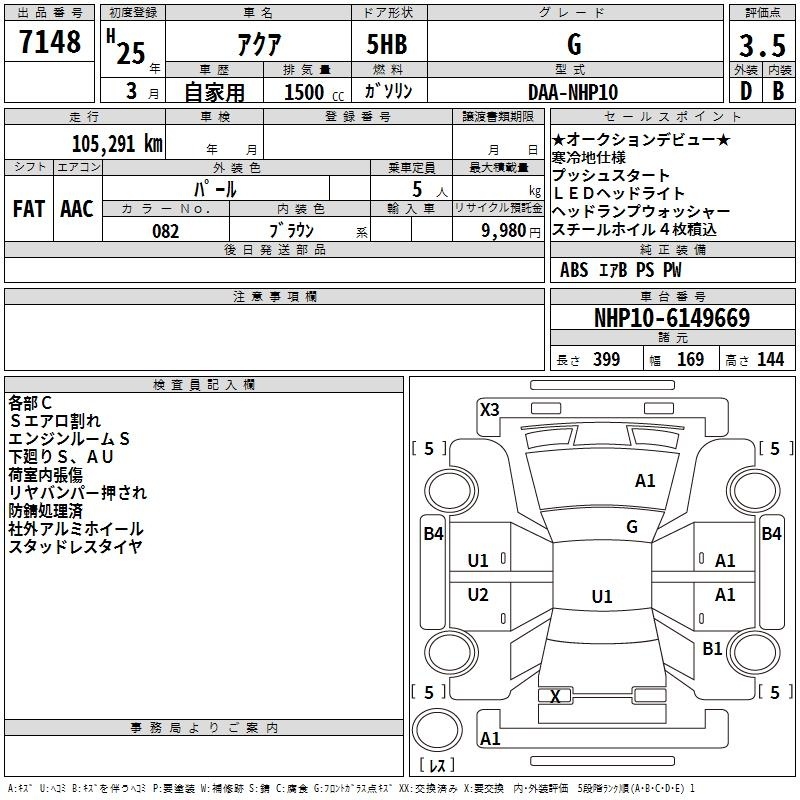Select the recycle deposit 9,980円
The image size is (800, 800).
511,231
